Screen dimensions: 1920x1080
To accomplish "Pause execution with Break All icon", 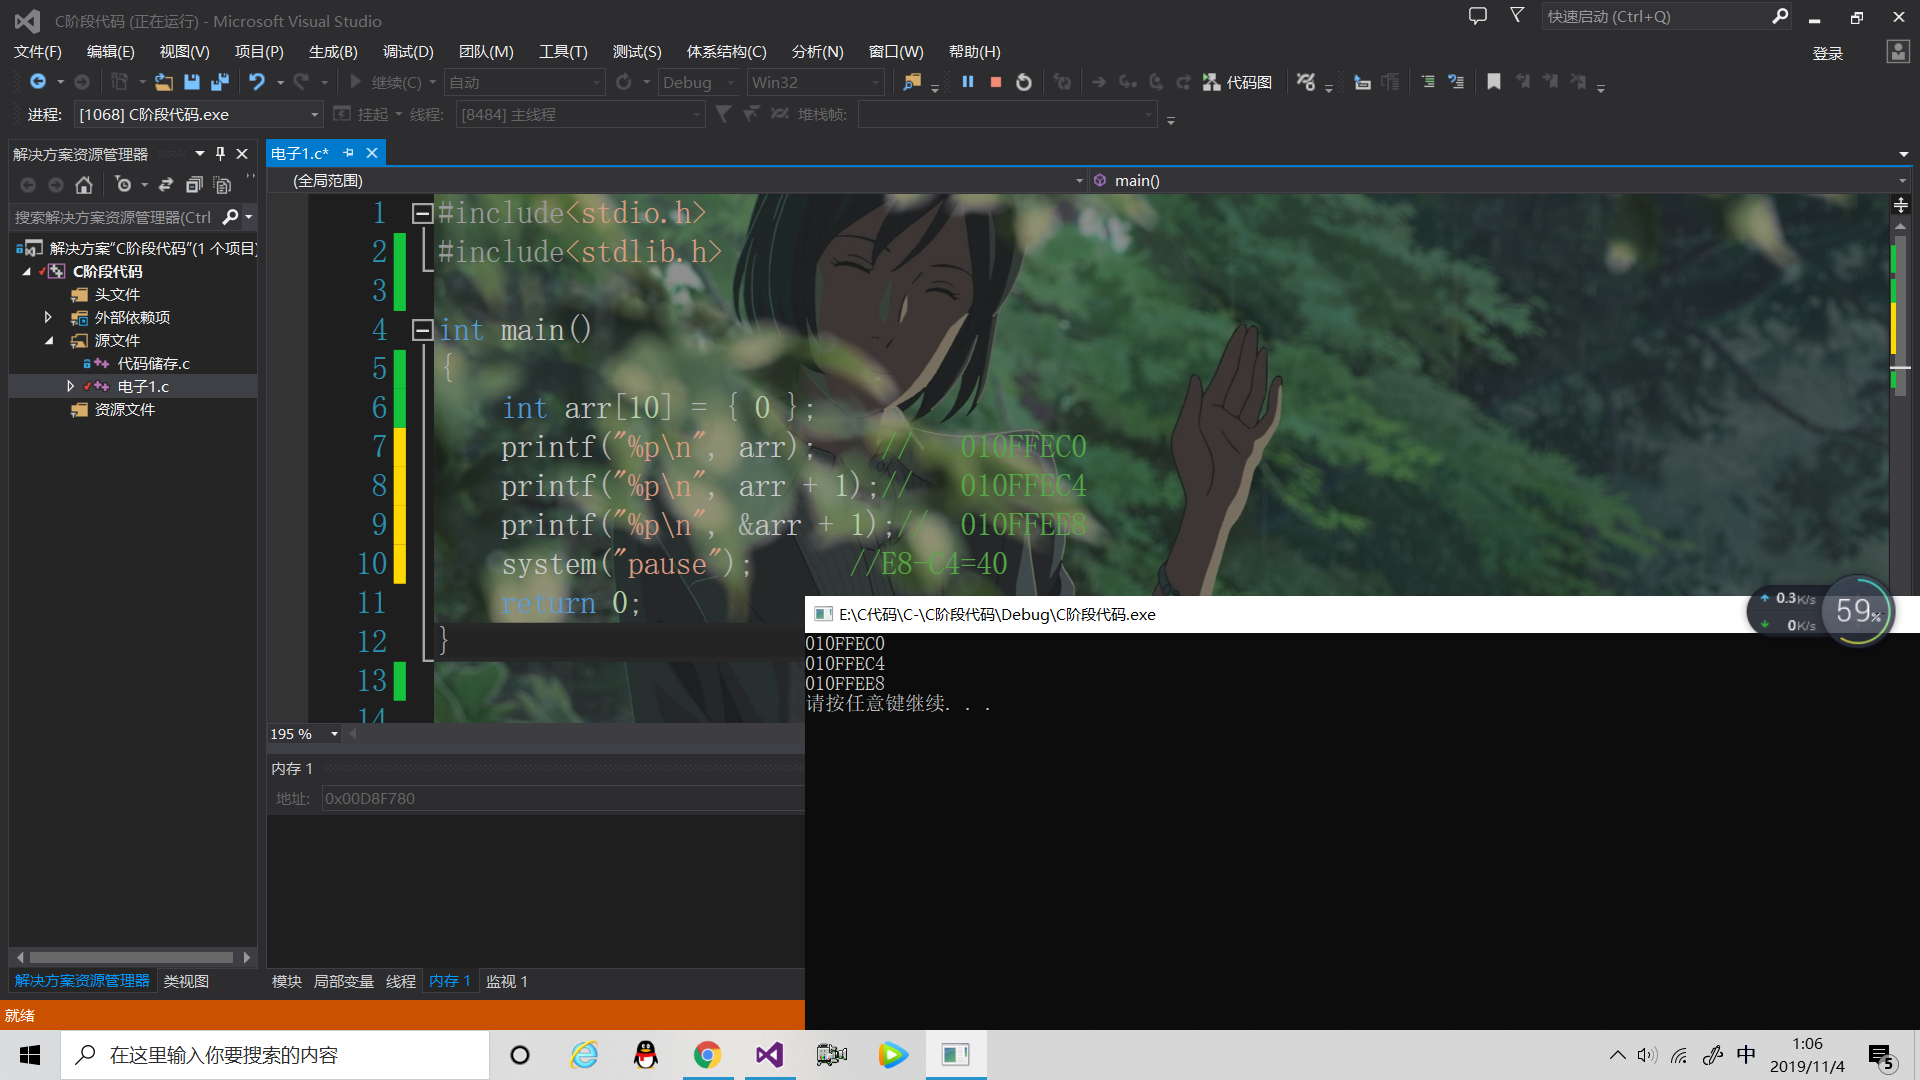I will pos(967,82).
